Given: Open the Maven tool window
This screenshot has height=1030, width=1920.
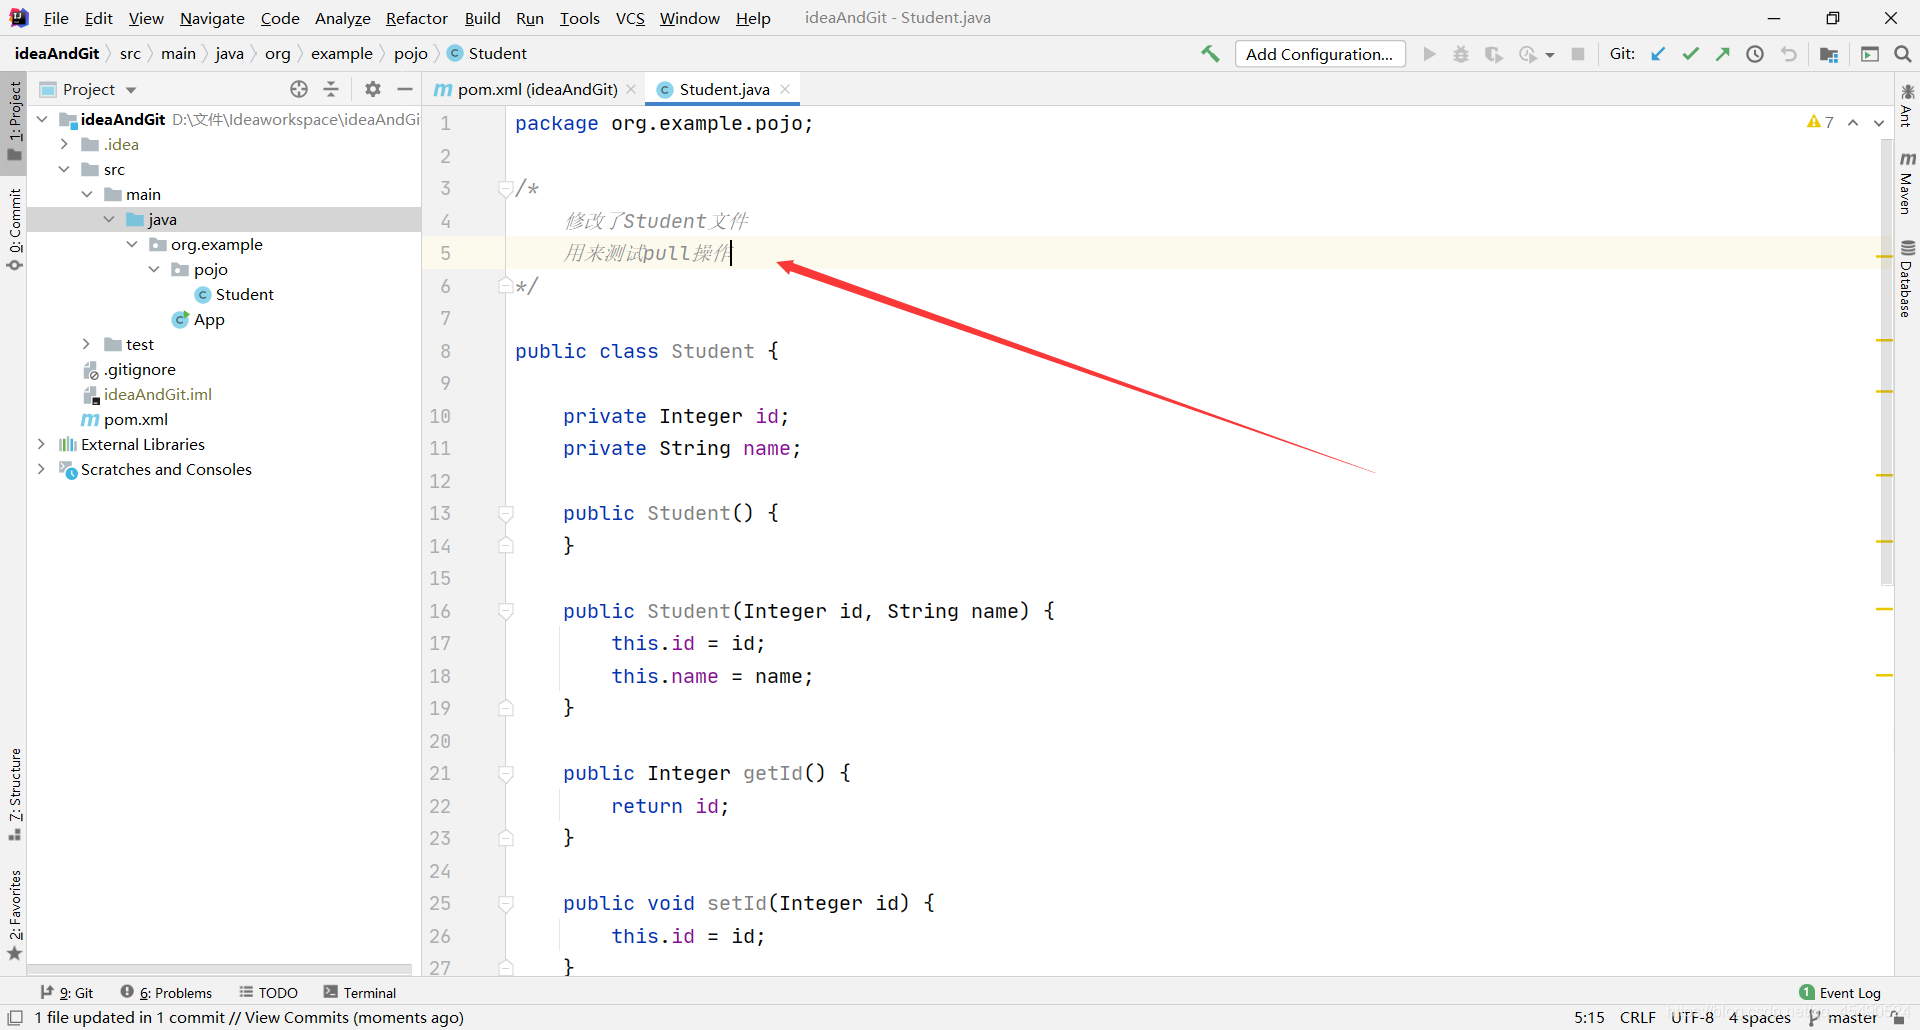Looking at the screenshot, I should (x=1907, y=182).
